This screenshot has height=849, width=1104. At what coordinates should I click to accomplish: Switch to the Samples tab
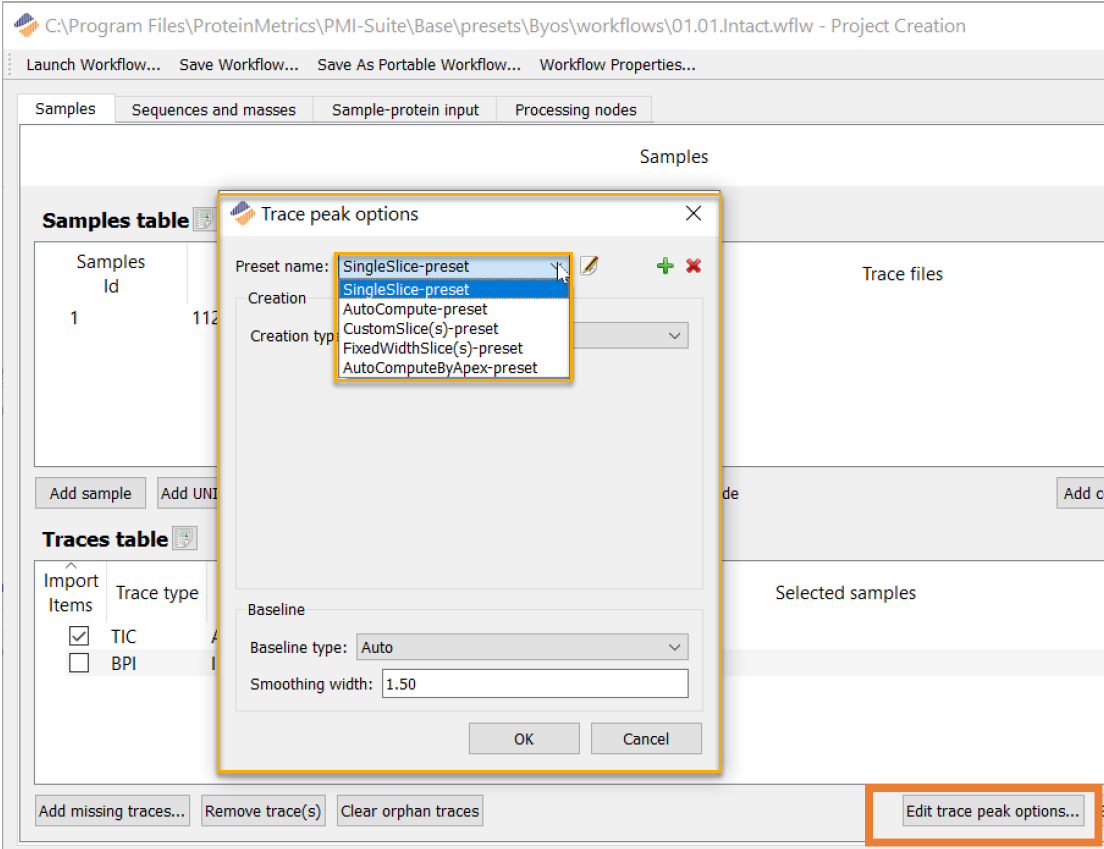(x=65, y=109)
